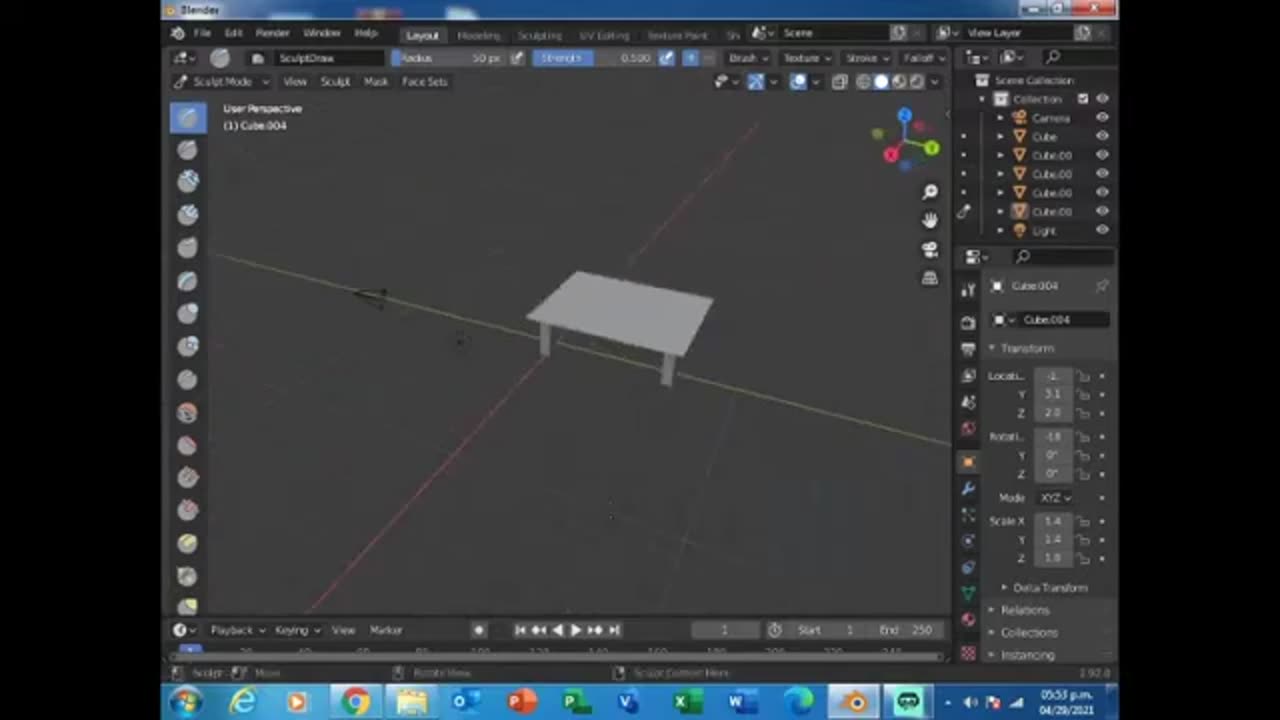Select the Crease brush tool
The height and width of the screenshot is (720, 1280).
click(188, 380)
